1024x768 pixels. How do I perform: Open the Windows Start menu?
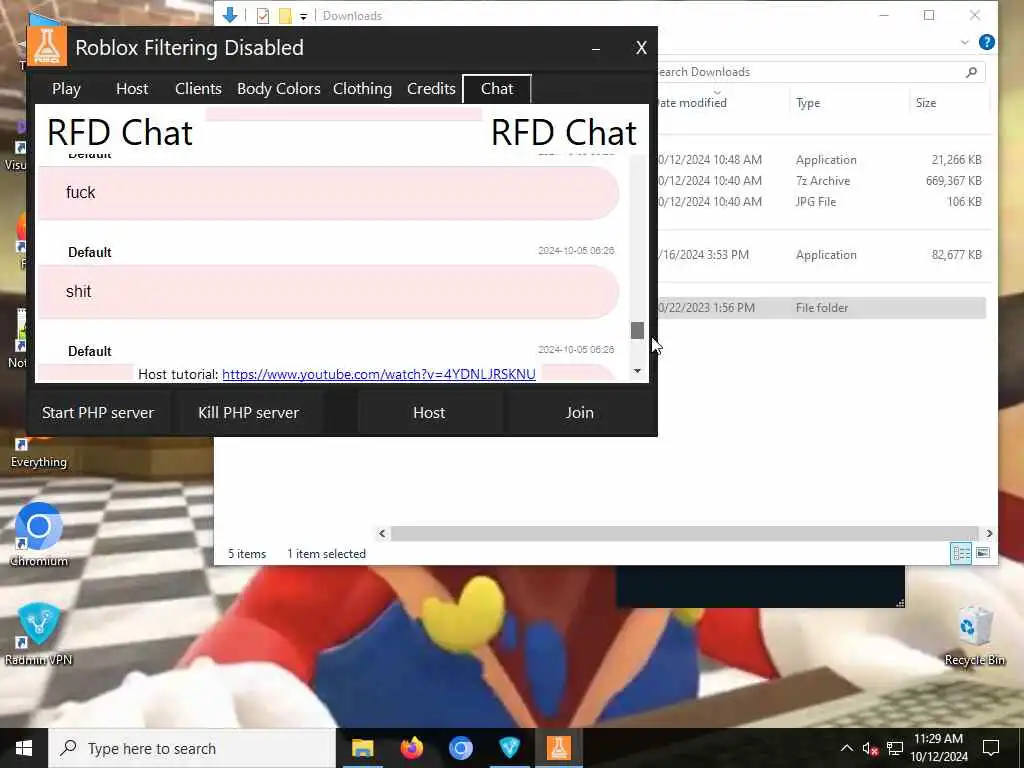tap(24, 748)
